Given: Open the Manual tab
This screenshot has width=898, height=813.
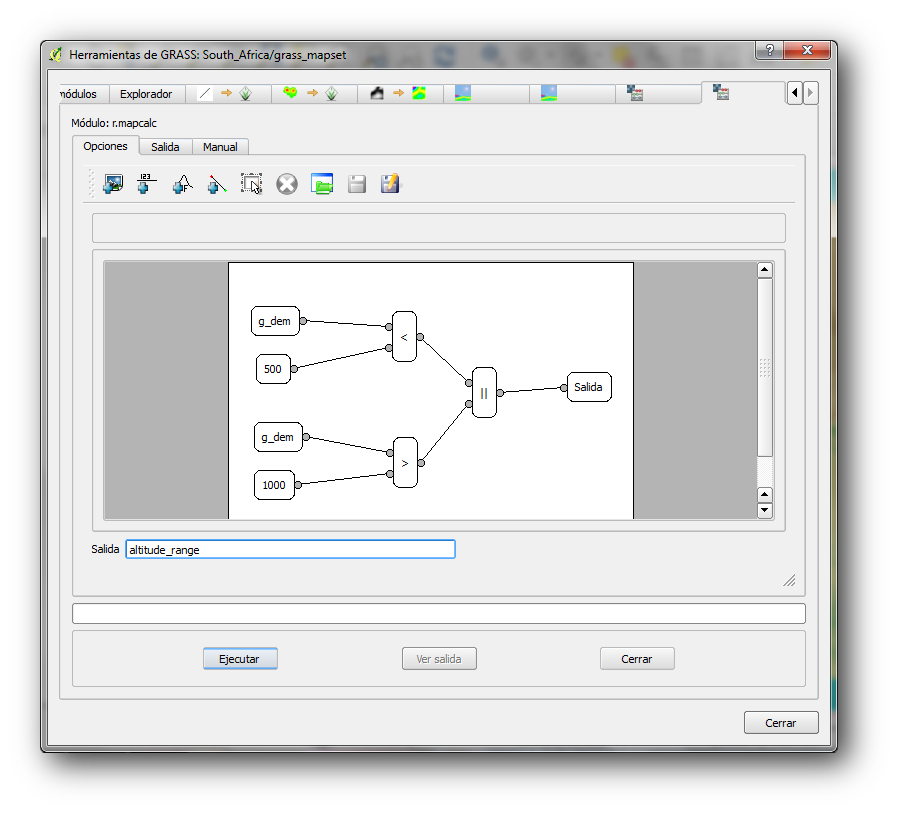Looking at the screenshot, I should 220,147.
